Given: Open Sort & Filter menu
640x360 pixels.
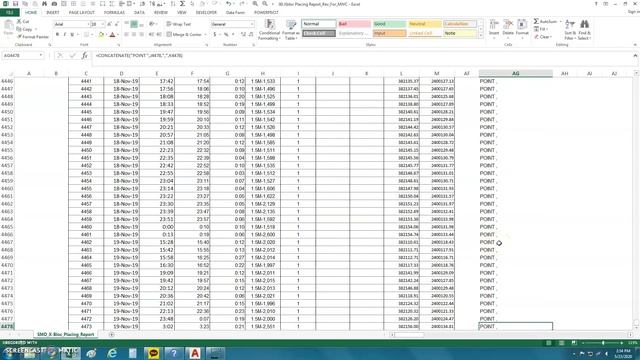Looking at the screenshot, I should 570,29.
